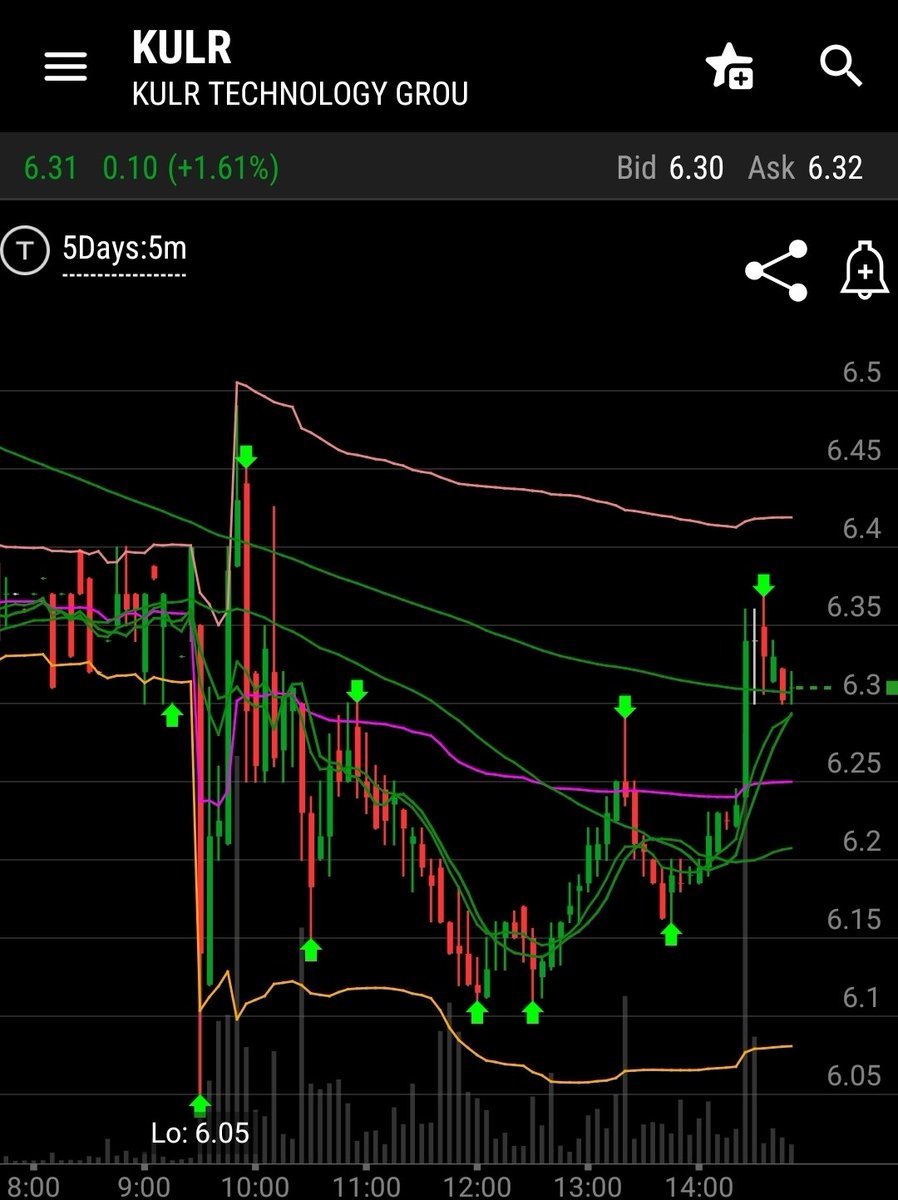Tap the 6.05 price axis label

click(854, 1076)
